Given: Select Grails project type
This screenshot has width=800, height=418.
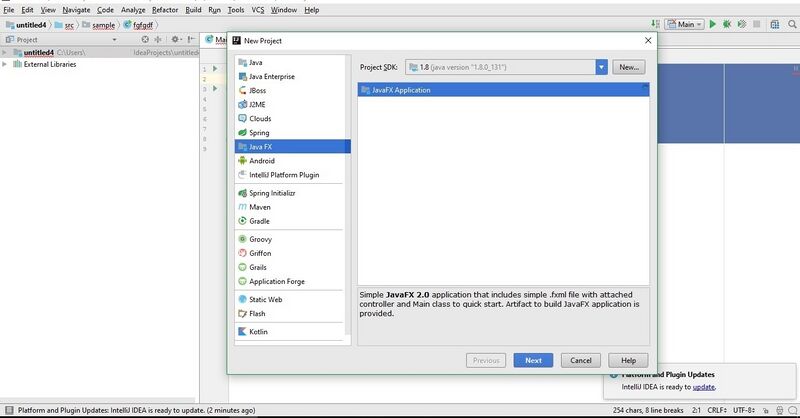Looking at the screenshot, I should pos(292,267).
